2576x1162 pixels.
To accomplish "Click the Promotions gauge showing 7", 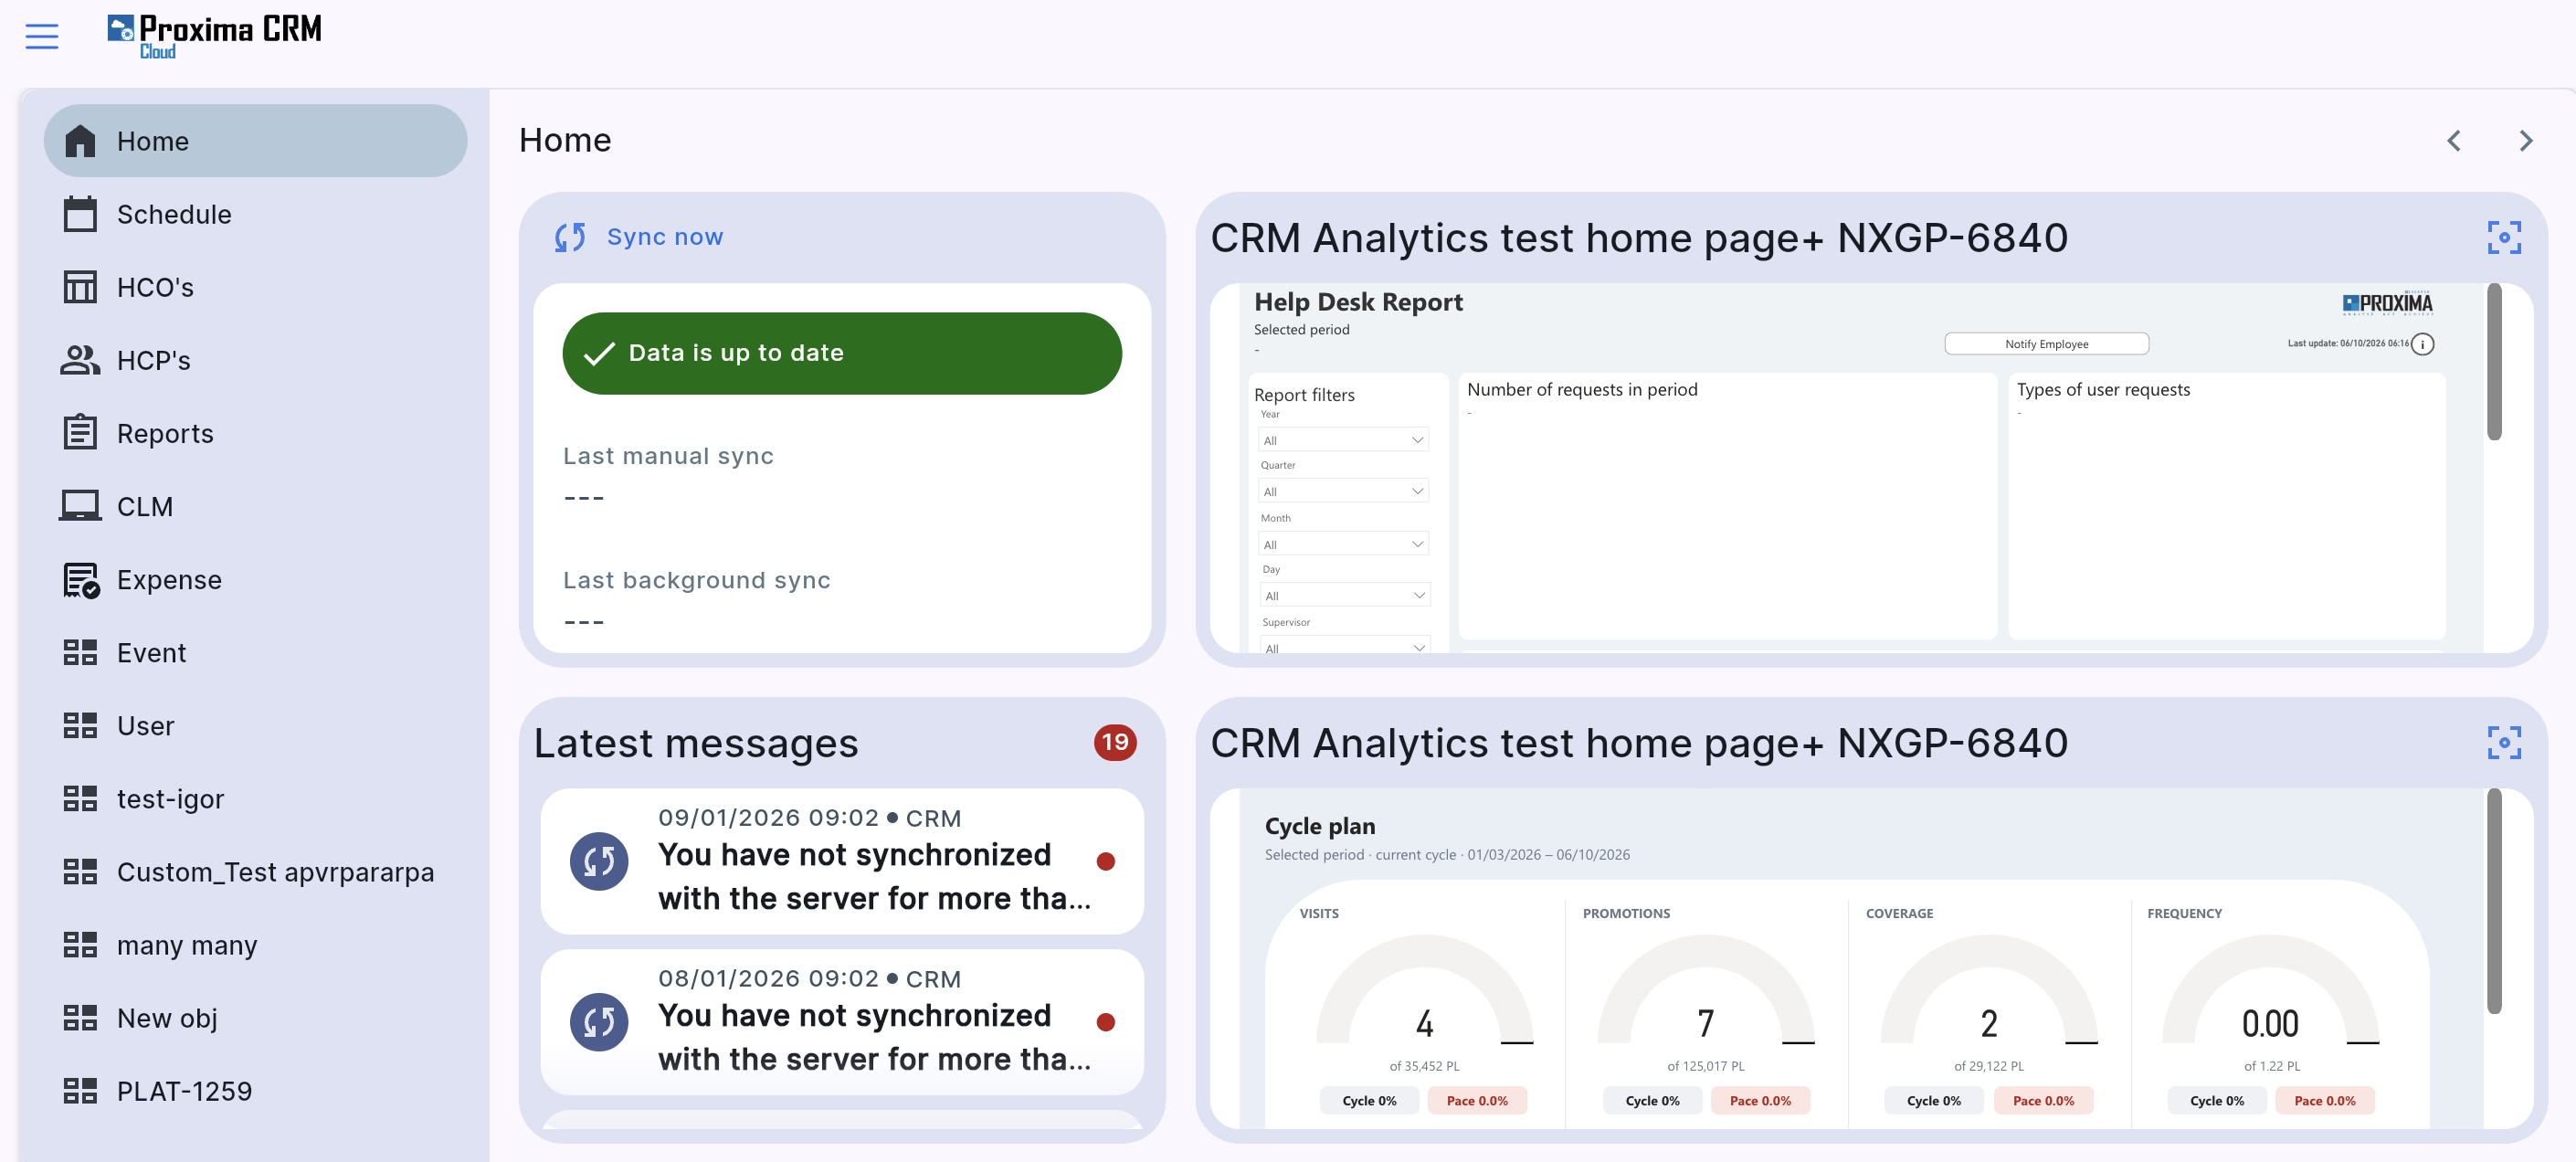I will pyautogui.click(x=1705, y=990).
